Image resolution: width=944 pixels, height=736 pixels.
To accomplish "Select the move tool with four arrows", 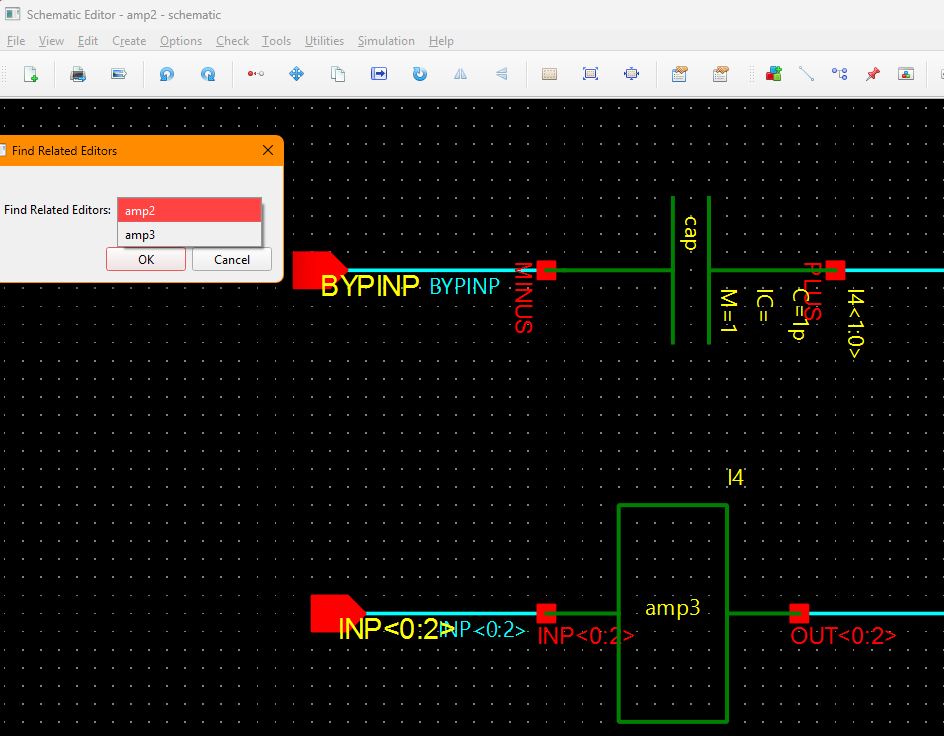I will tap(296, 74).
